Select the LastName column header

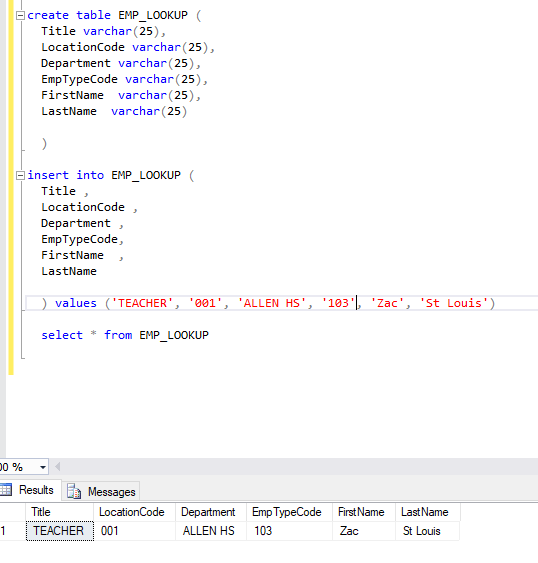427,512
